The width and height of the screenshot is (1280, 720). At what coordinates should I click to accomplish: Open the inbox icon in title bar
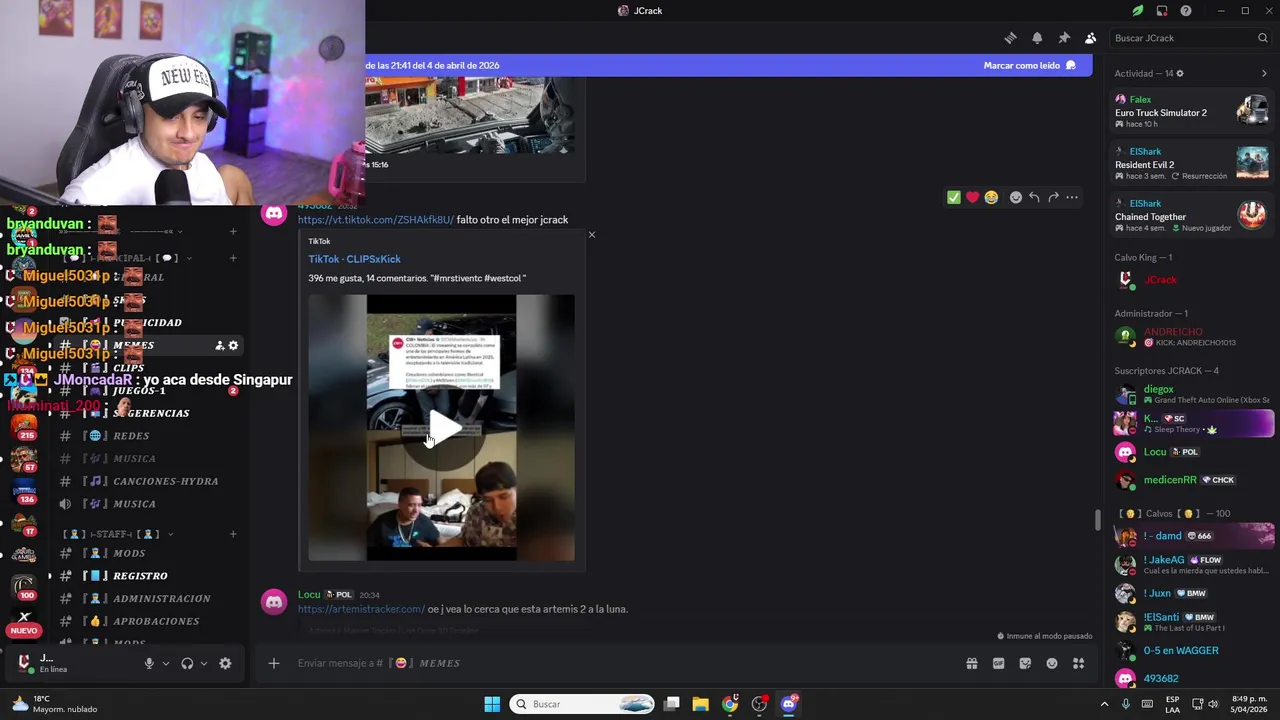coord(1162,11)
